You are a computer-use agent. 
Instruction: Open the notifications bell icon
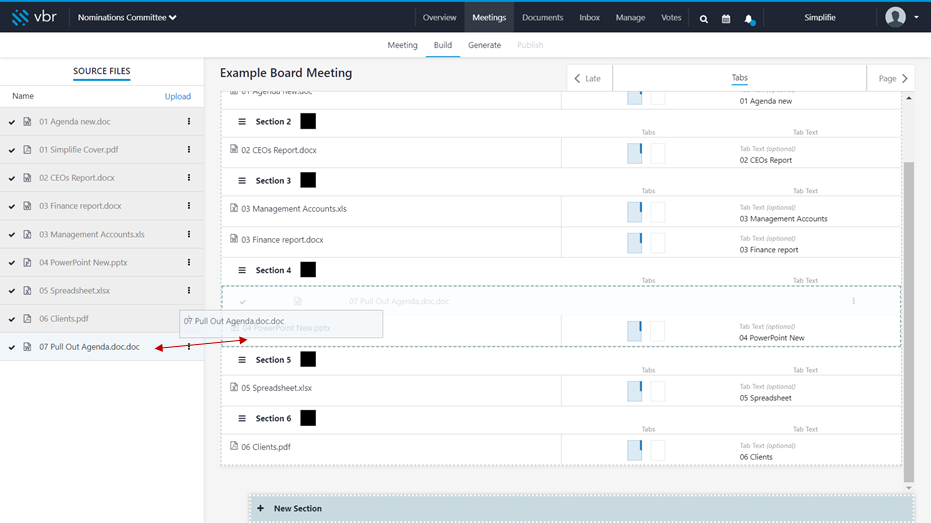point(749,19)
